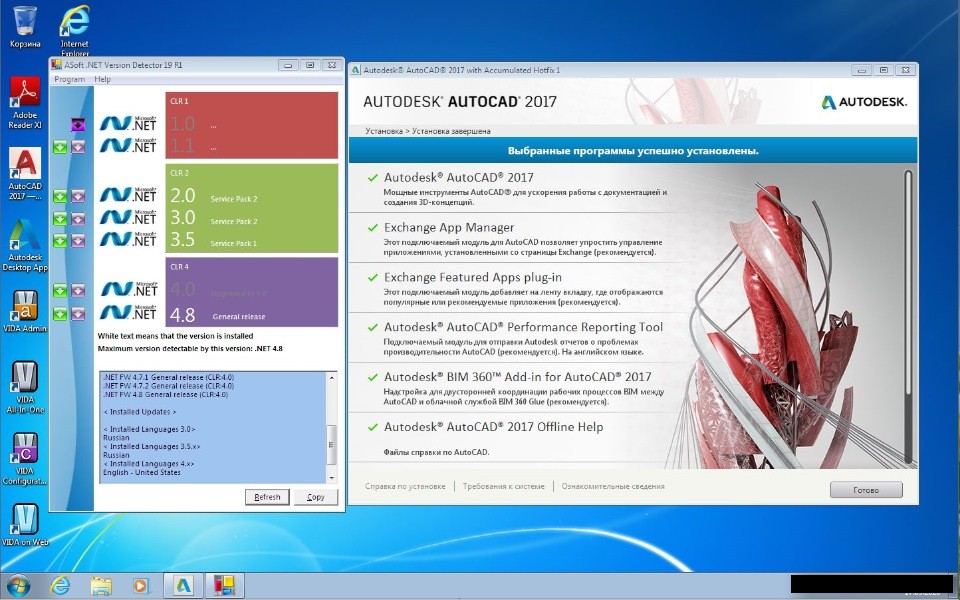Click the green download icon for .NET 1.1
Image resolution: width=960 pixels, height=600 pixels.
pos(59,147)
